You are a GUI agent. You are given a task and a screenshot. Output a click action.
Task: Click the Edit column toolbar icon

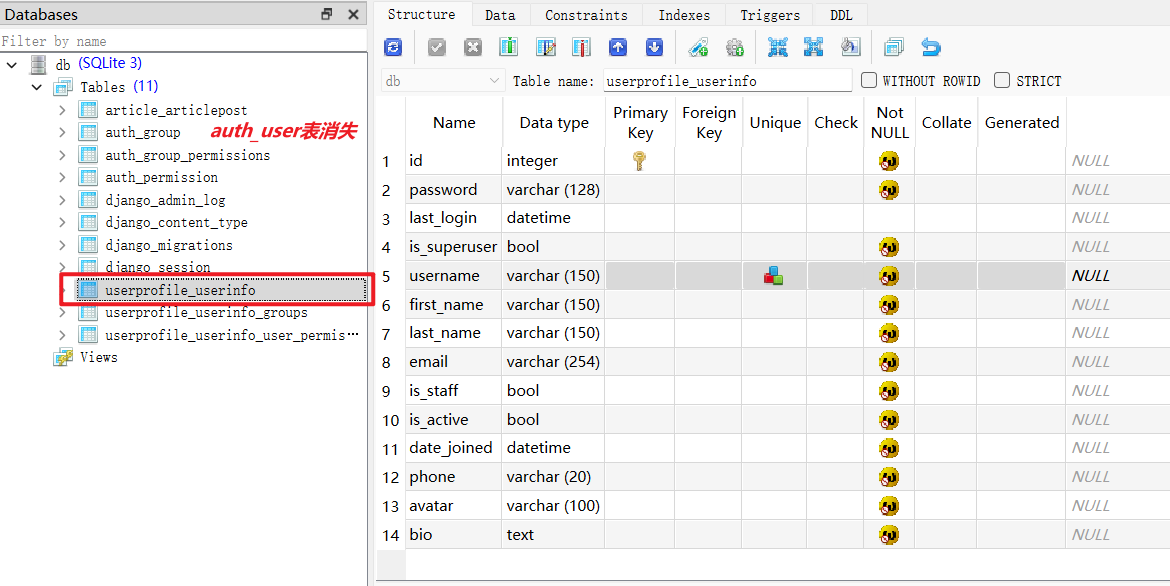pyautogui.click(x=545, y=47)
